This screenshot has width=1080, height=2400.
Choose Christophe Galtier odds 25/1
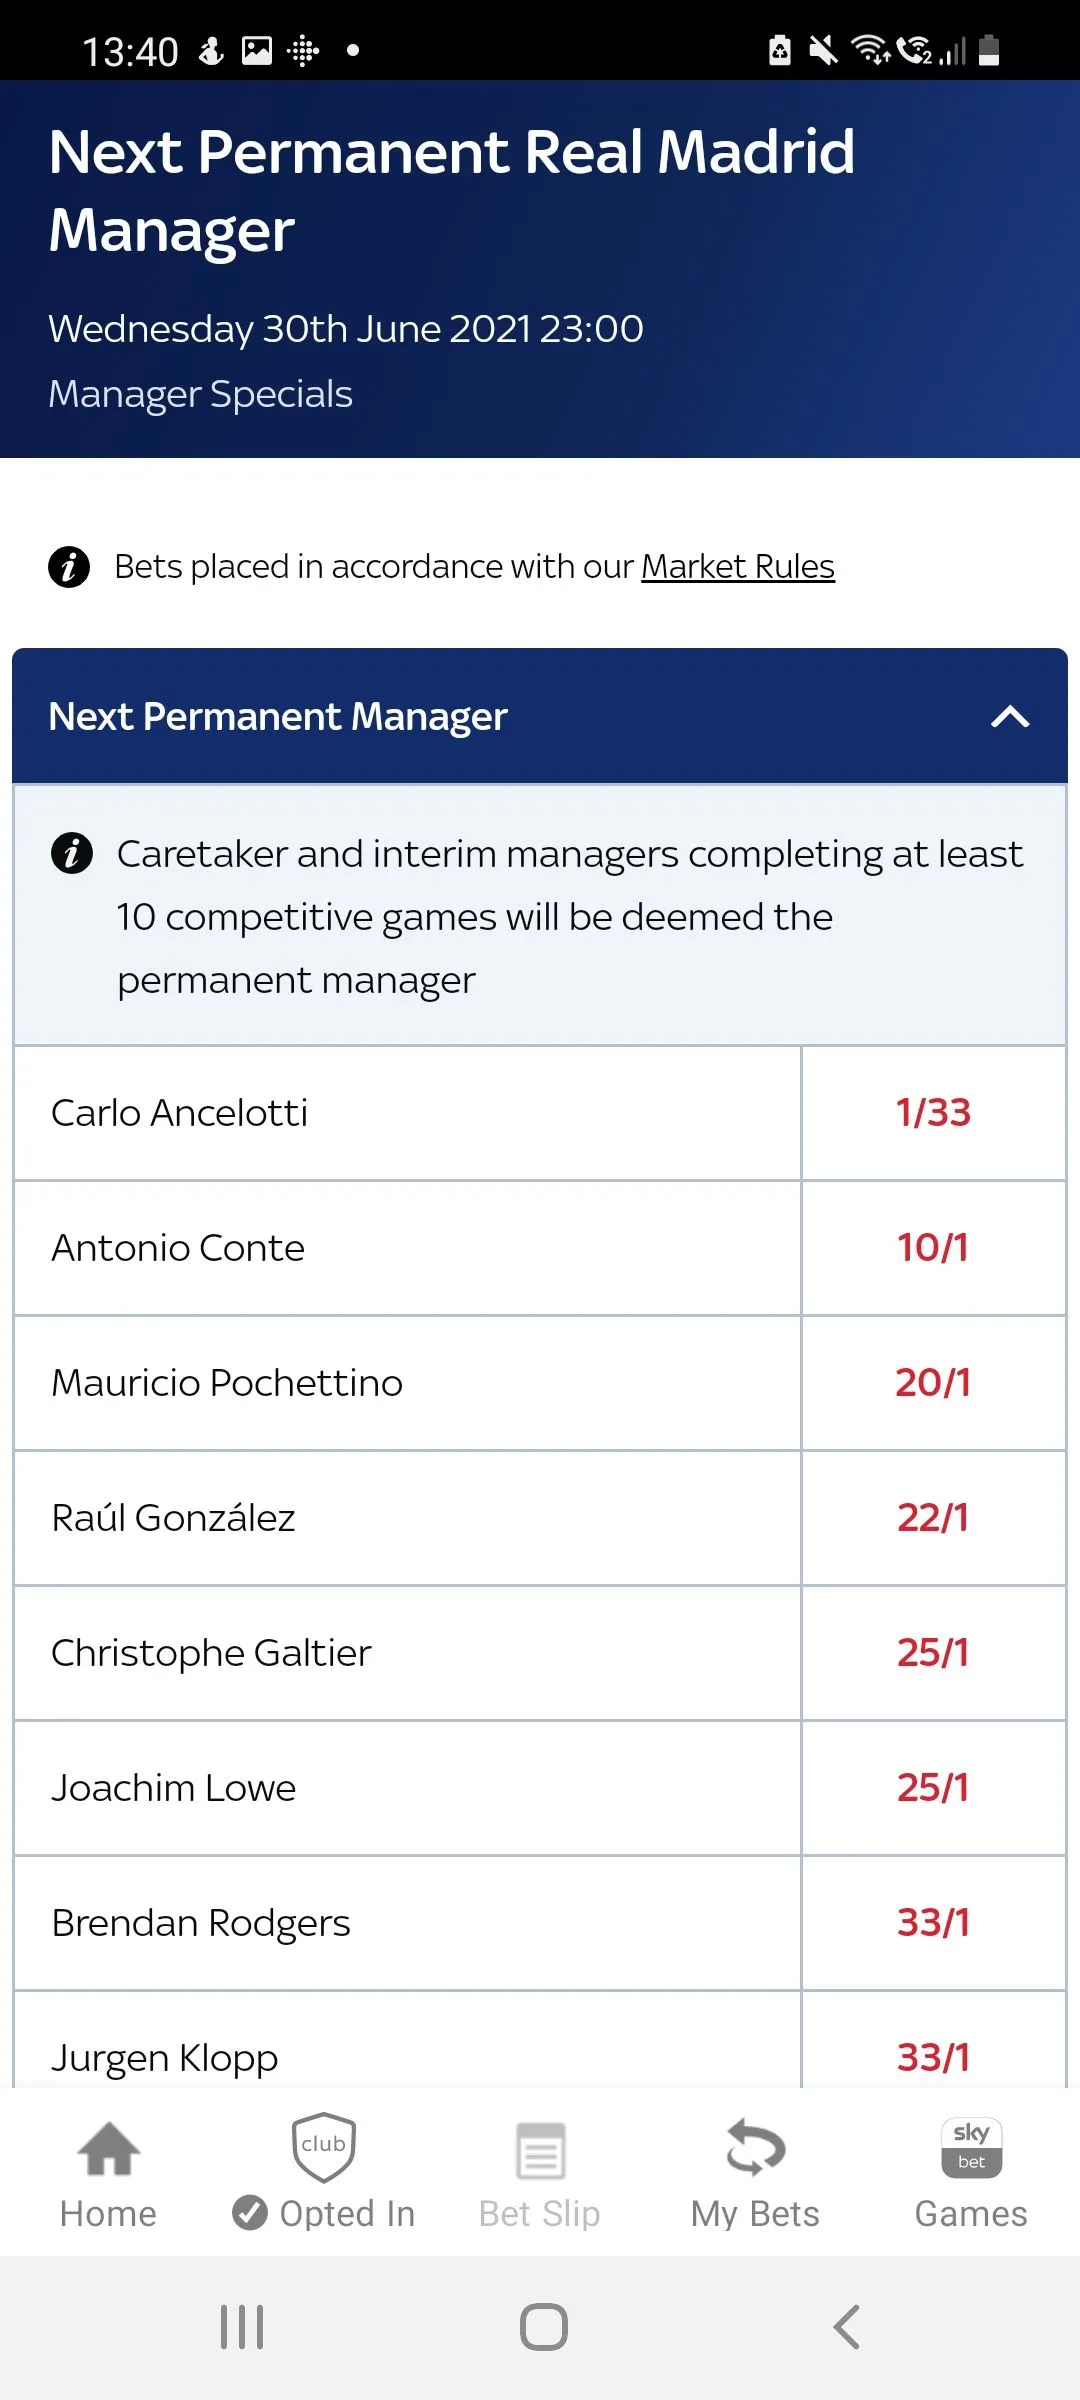933,1653
